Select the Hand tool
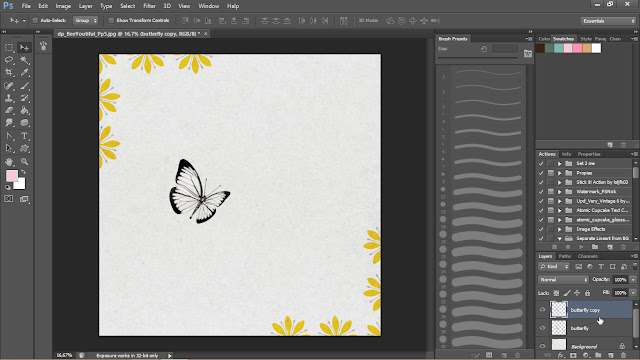This screenshot has height=360, width=640. (9, 162)
